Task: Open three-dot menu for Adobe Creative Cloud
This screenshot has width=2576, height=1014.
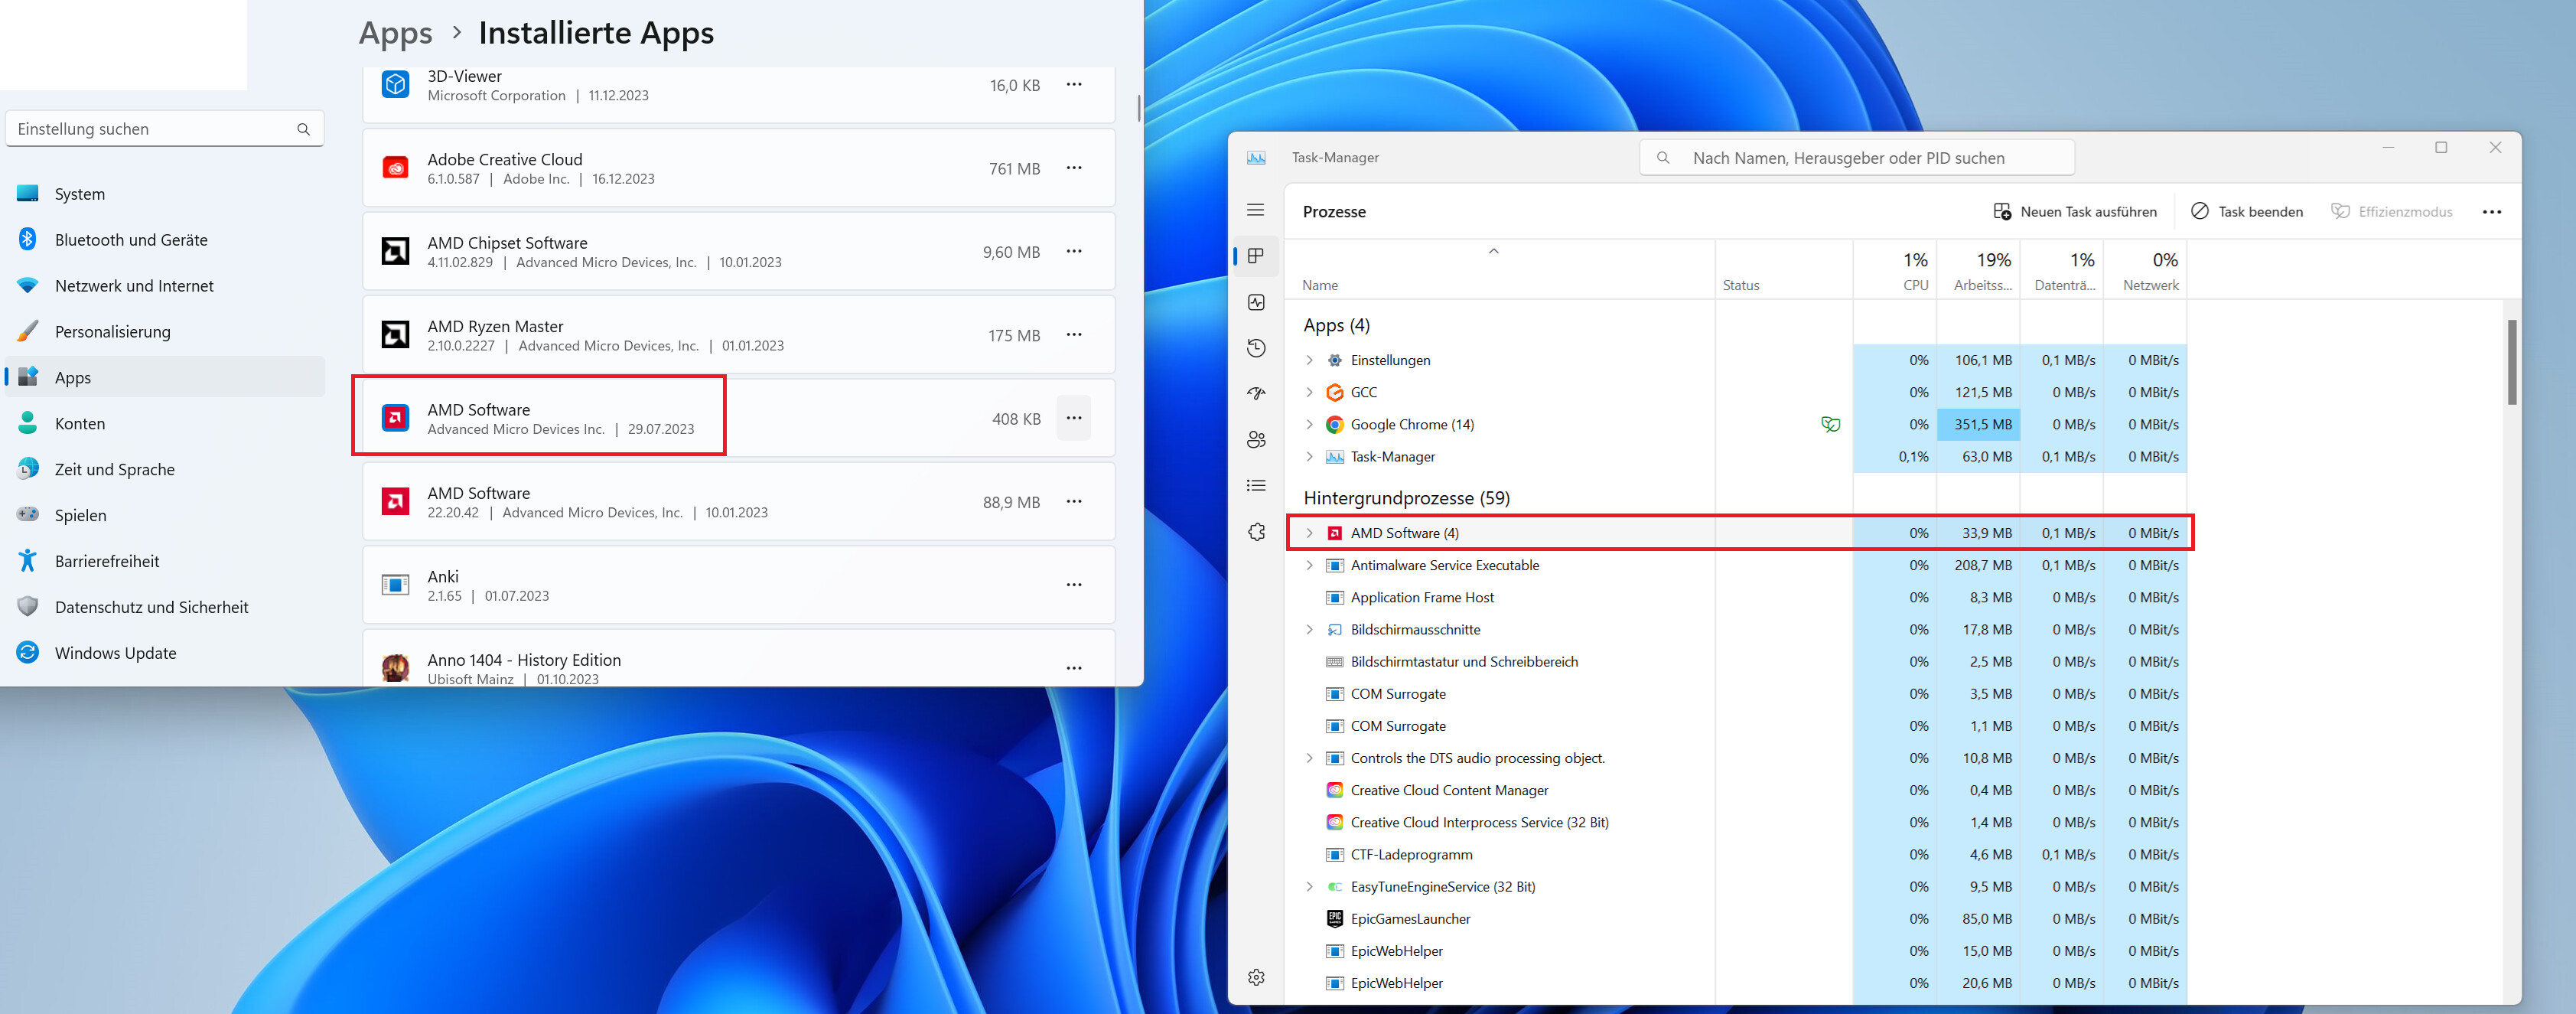Action: [x=1073, y=168]
